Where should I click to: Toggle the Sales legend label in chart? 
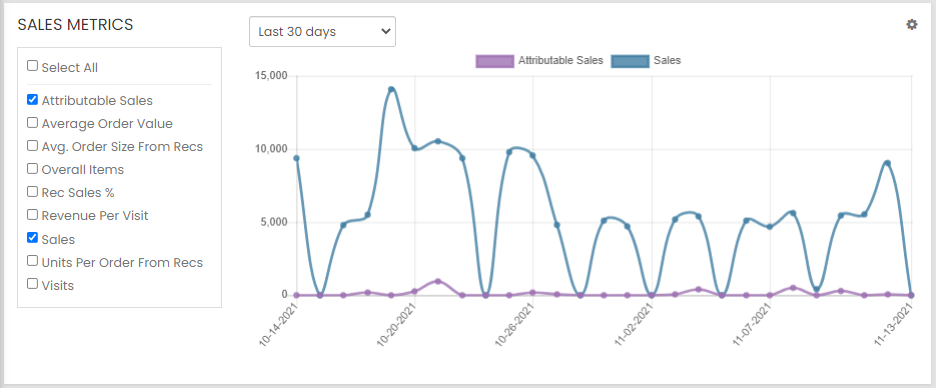(667, 60)
